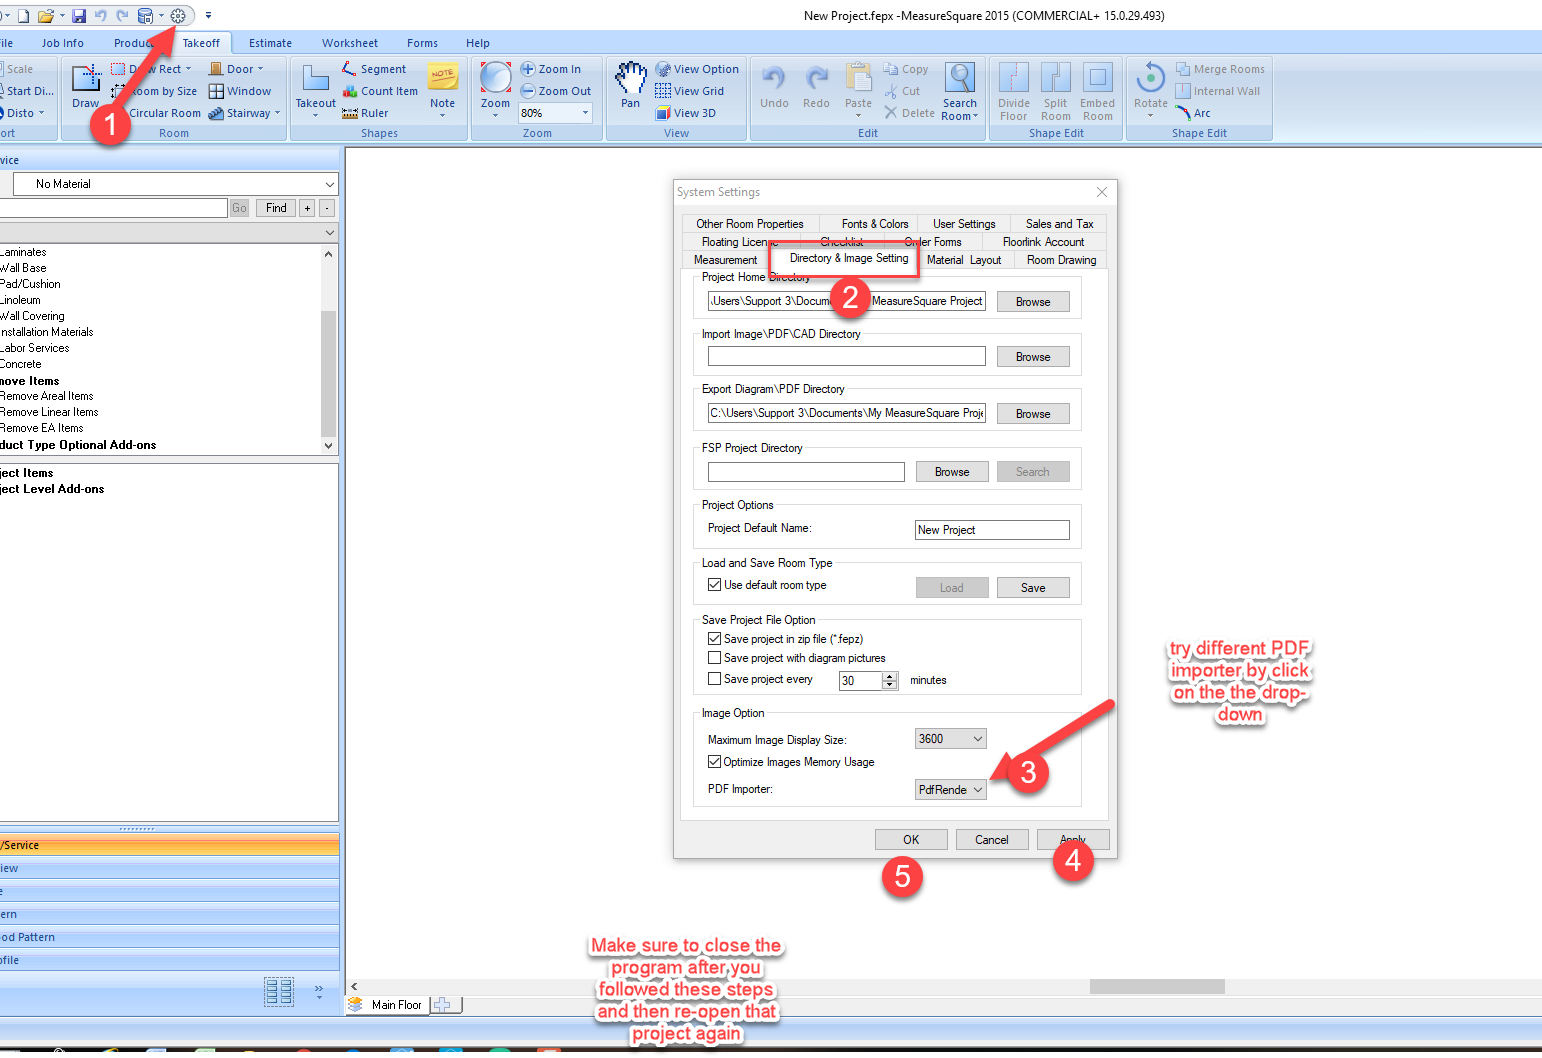Select the Arc tool

click(1193, 113)
